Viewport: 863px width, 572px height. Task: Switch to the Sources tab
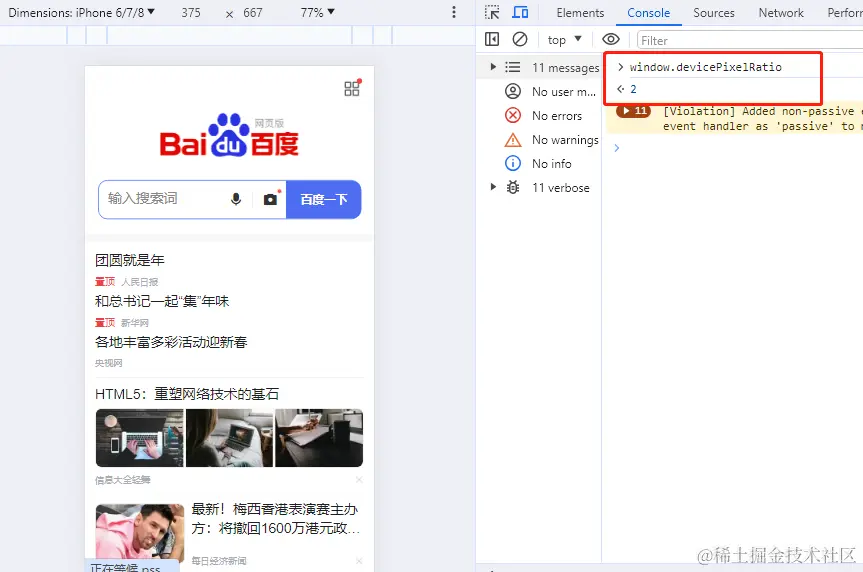coord(714,13)
